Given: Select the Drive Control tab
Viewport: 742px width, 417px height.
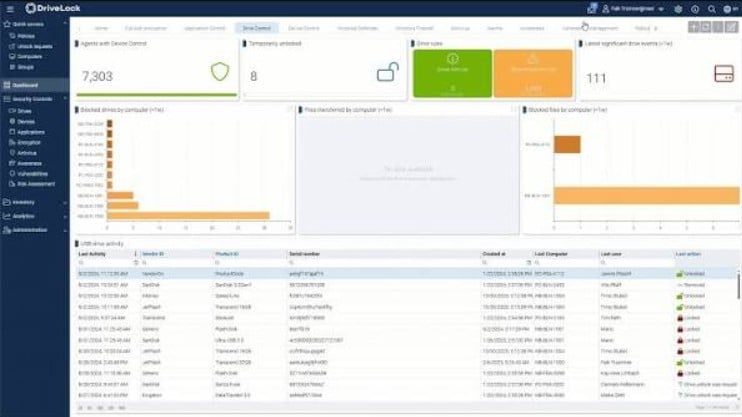Looking at the screenshot, I should (256, 28).
